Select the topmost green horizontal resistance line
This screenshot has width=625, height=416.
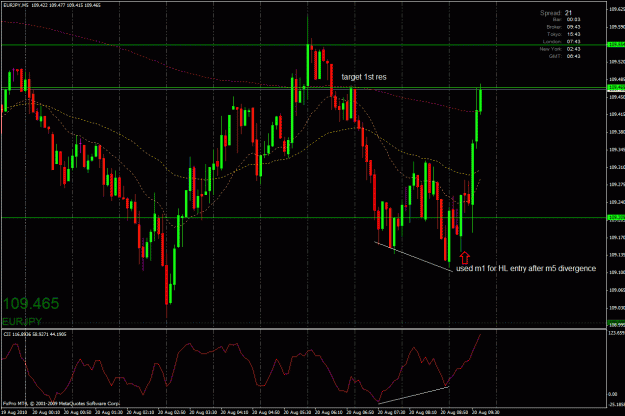pyautogui.click(x=303, y=45)
